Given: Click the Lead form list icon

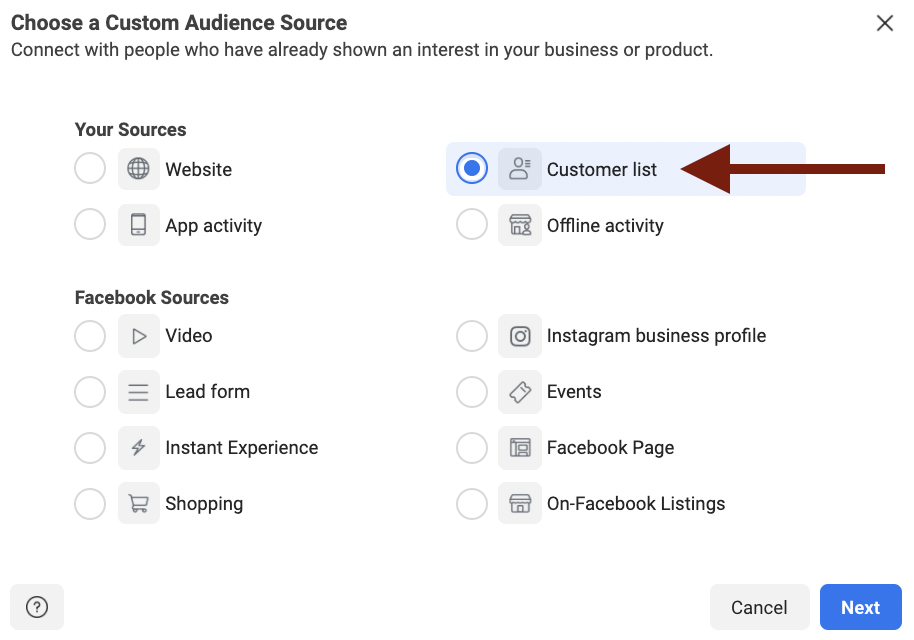Looking at the screenshot, I should (139, 392).
